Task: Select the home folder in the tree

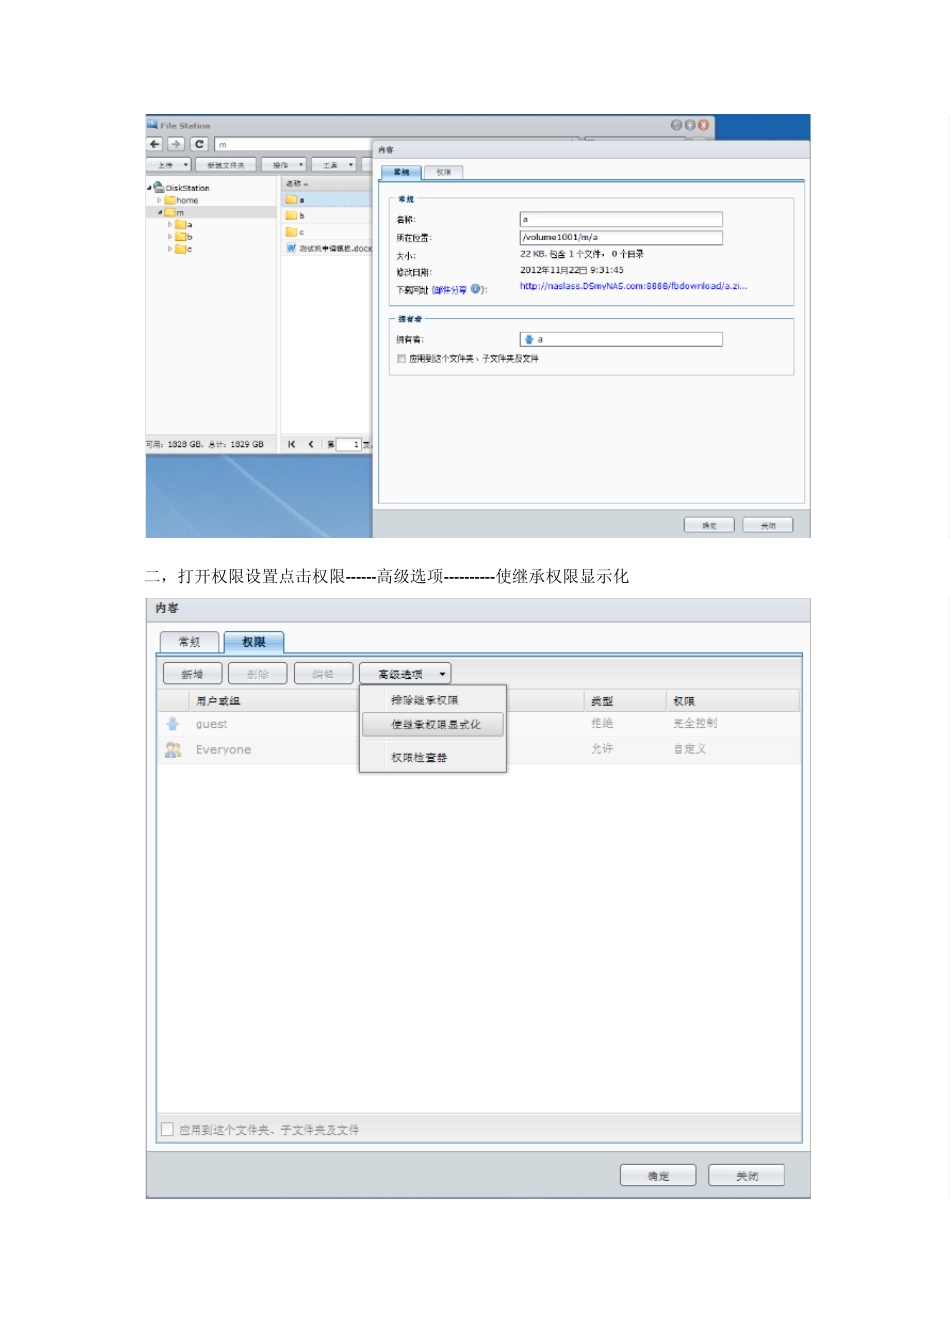Action: (182, 200)
